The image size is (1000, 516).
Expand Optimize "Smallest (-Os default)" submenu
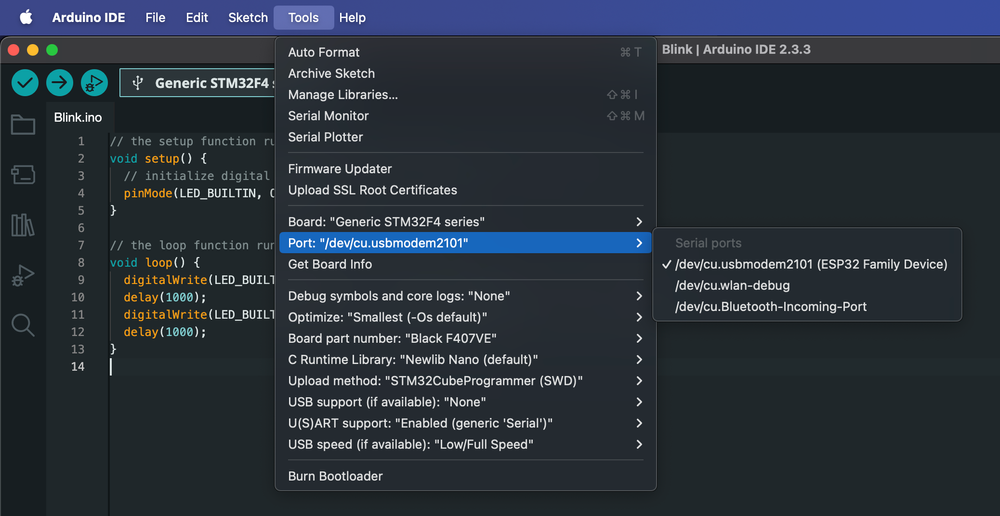pos(465,317)
